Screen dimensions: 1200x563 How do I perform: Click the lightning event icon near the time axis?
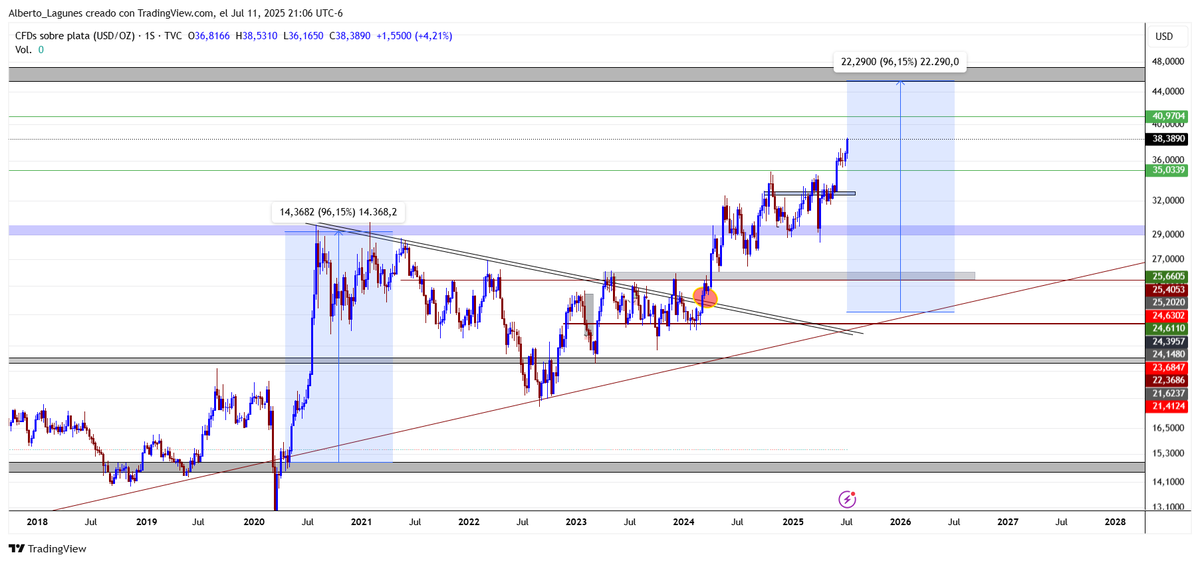(847, 498)
